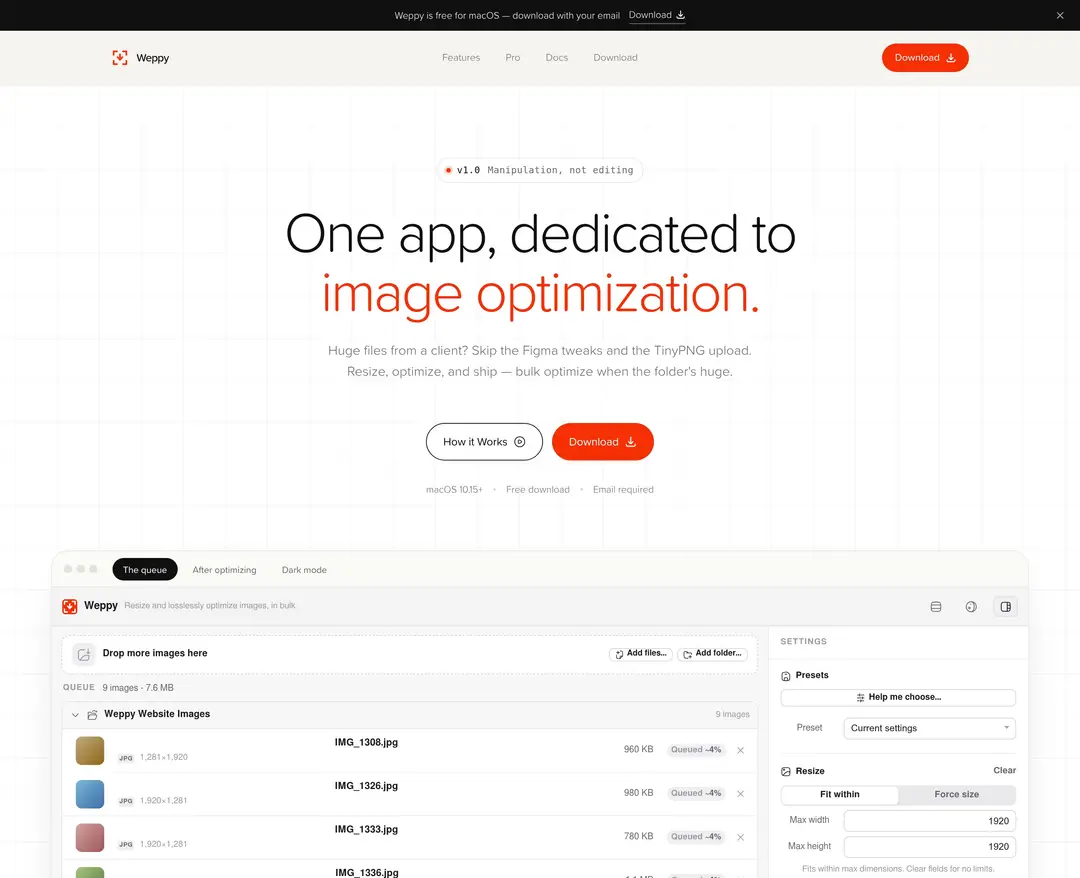
Task: Select the Force size option
Action: [957, 795]
